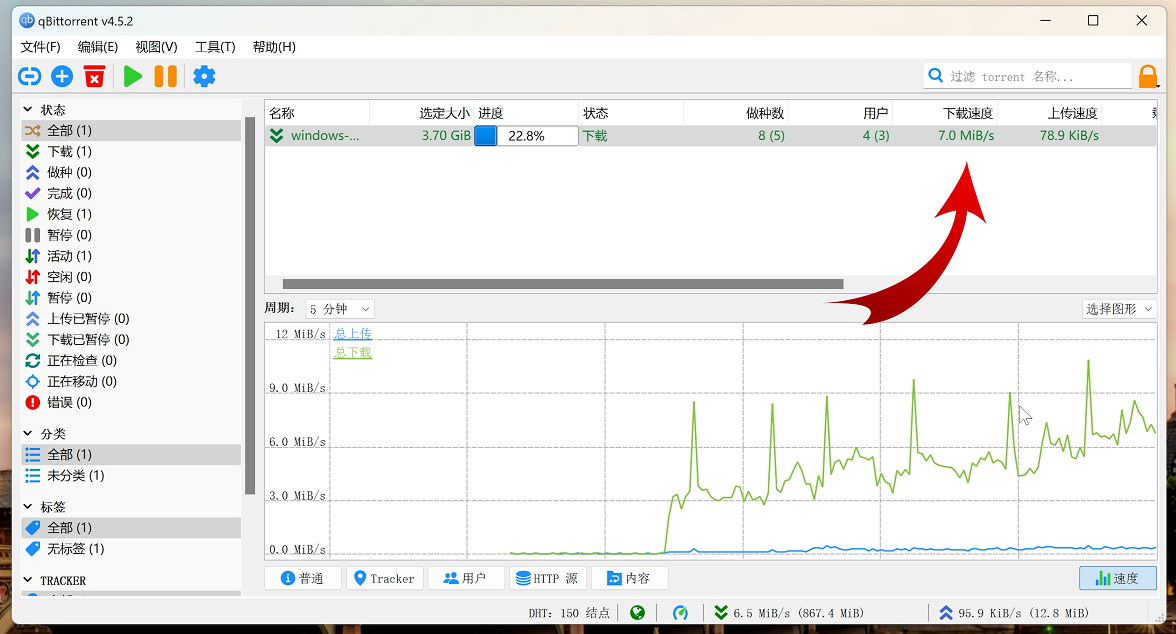Open the 文件(F) menu
1176x634 pixels.
pos(40,47)
